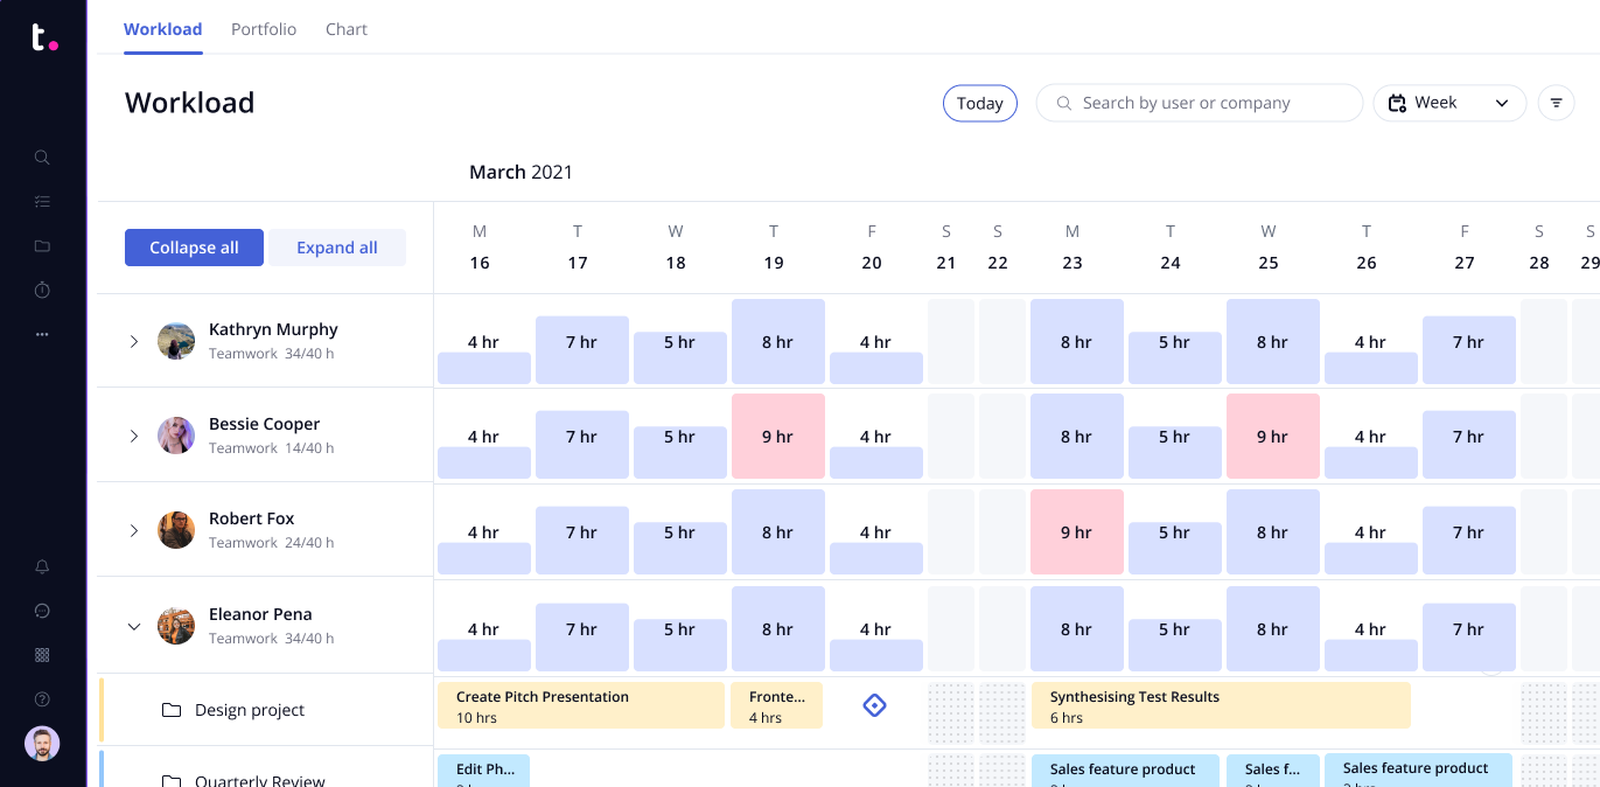The image size is (1600, 787).
Task: Open notifications bell icon
Action: [42, 567]
